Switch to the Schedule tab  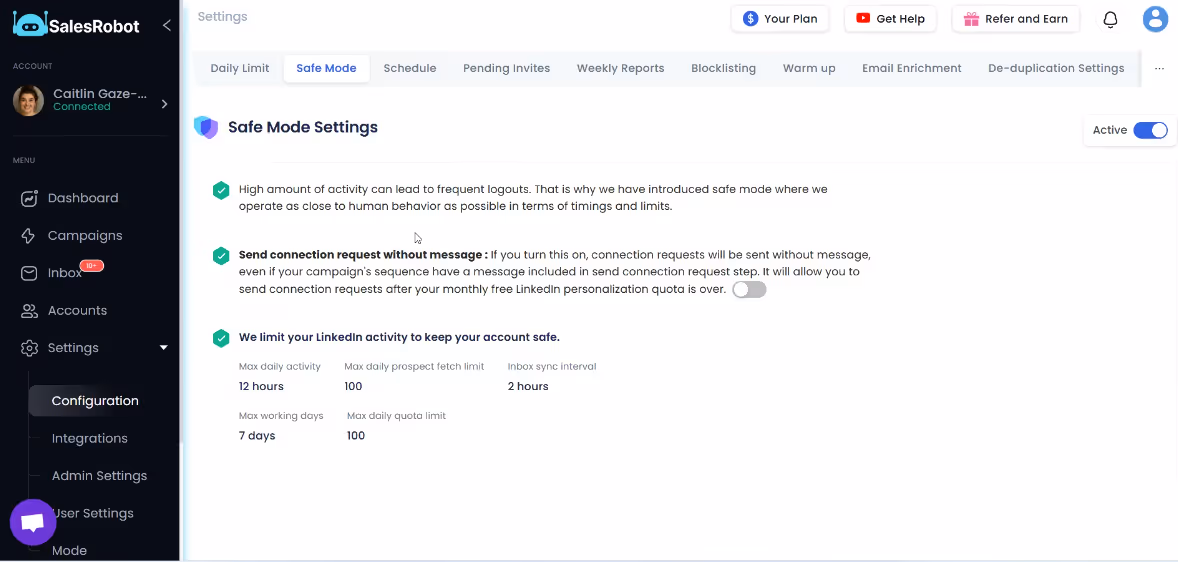pyautogui.click(x=409, y=68)
